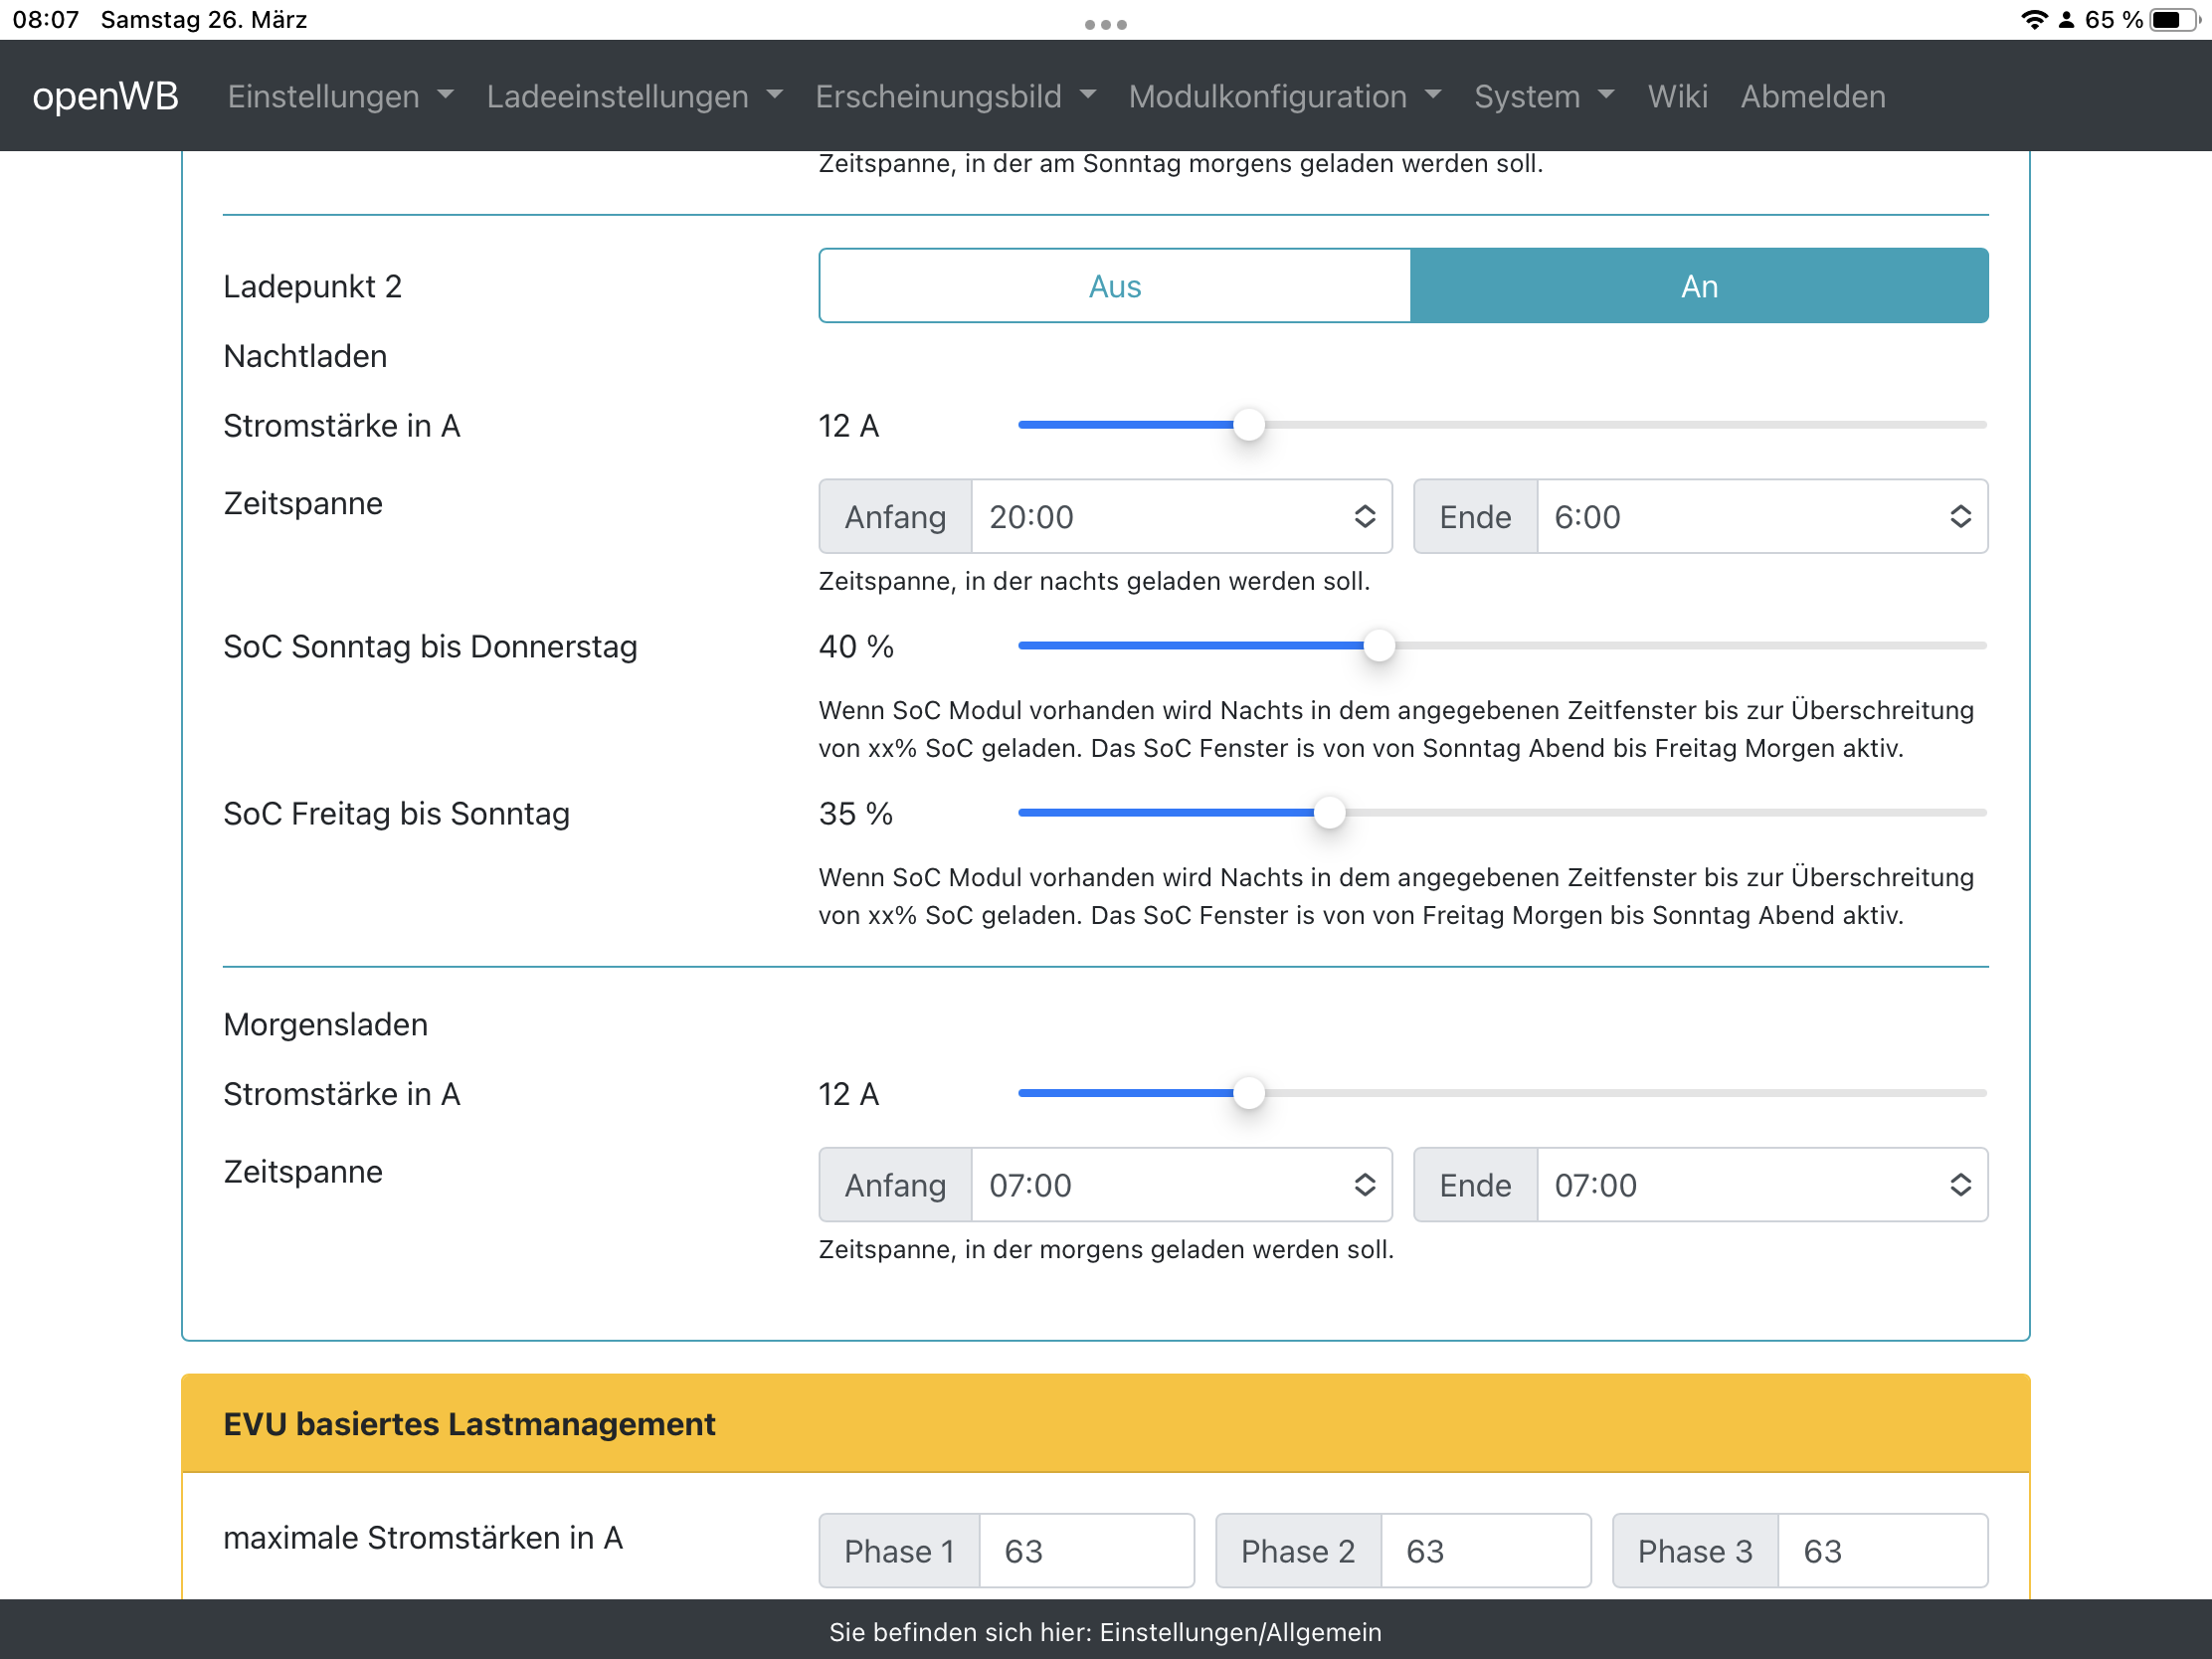Click the Morgensladen Anfang 07:00 stepper arrows

1364,1184
